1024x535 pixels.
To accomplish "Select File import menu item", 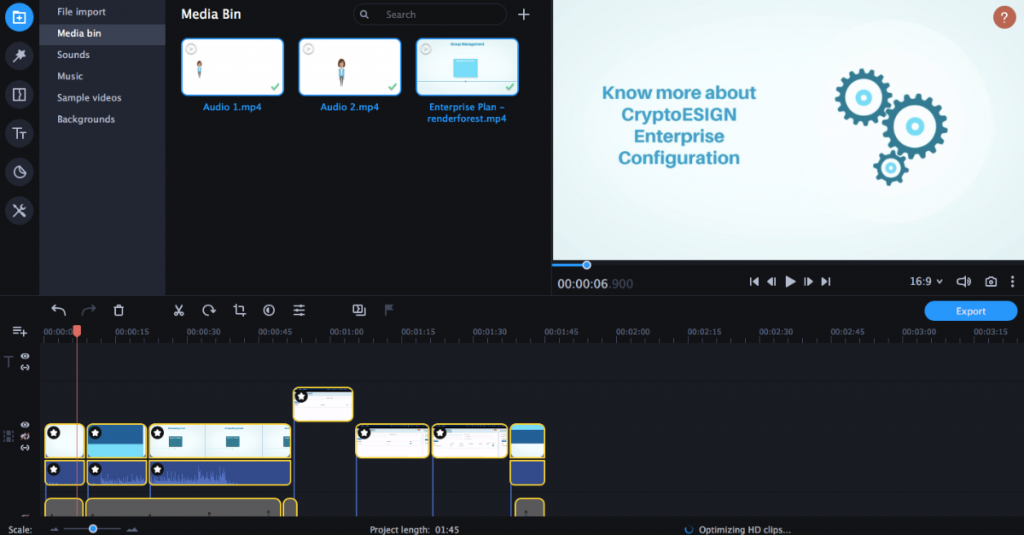I will [x=102, y=12].
